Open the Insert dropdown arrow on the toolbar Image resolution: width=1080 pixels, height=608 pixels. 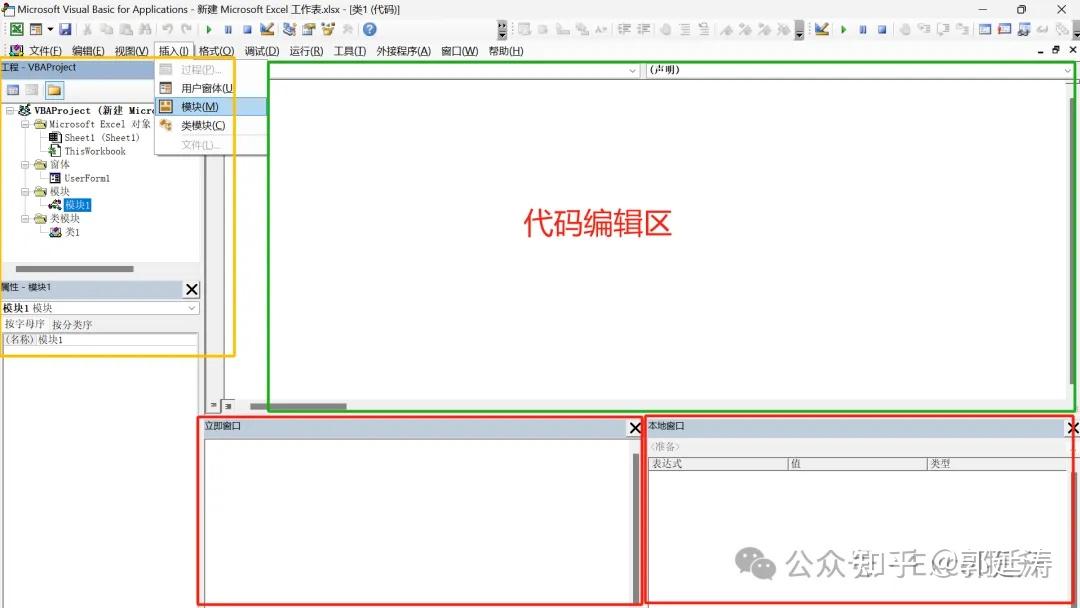pyautogui.click(x=48, y=30)
